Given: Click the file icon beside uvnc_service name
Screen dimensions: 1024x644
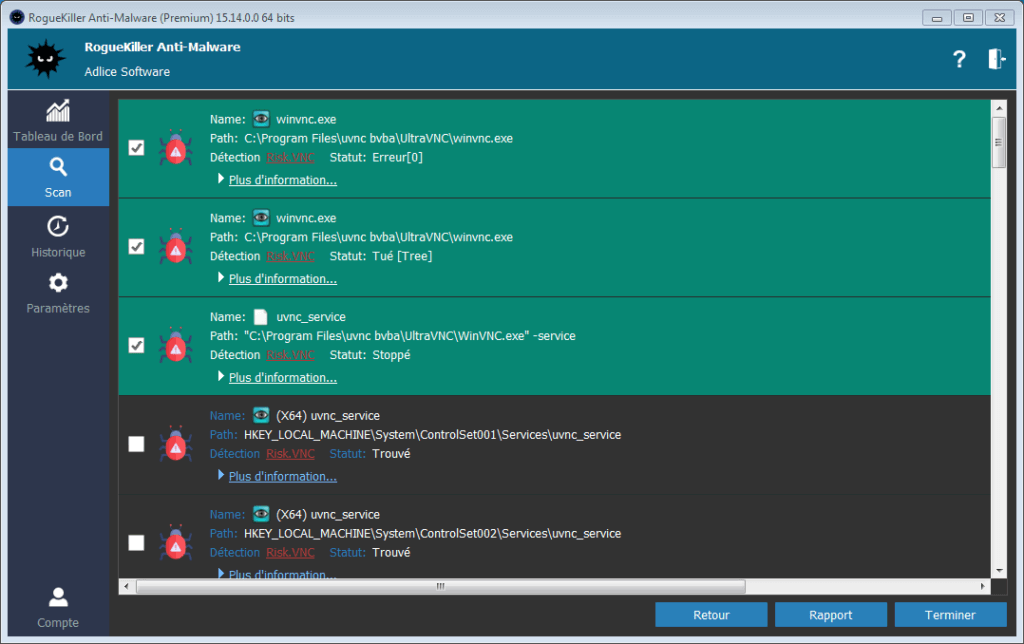Looking at the screenshot, I should click(261, 317).
